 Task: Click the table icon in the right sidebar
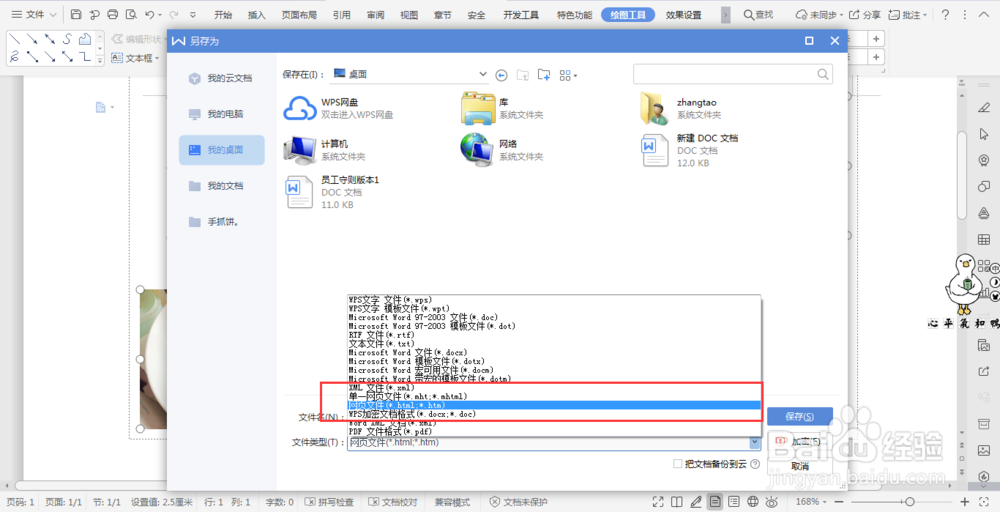point(983,240)
